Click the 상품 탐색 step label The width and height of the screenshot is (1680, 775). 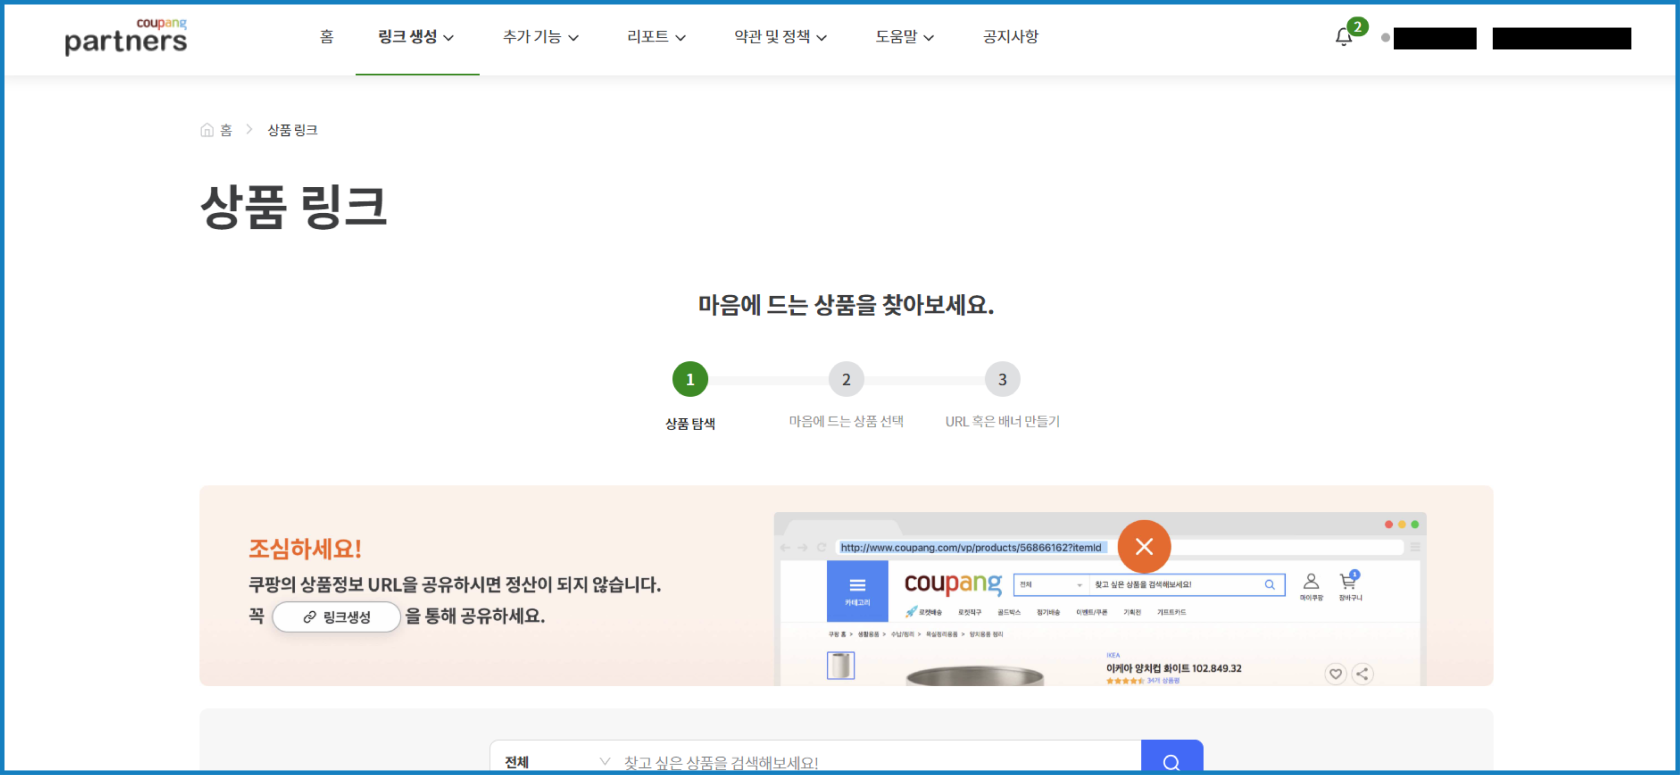[x=690, y=424]
